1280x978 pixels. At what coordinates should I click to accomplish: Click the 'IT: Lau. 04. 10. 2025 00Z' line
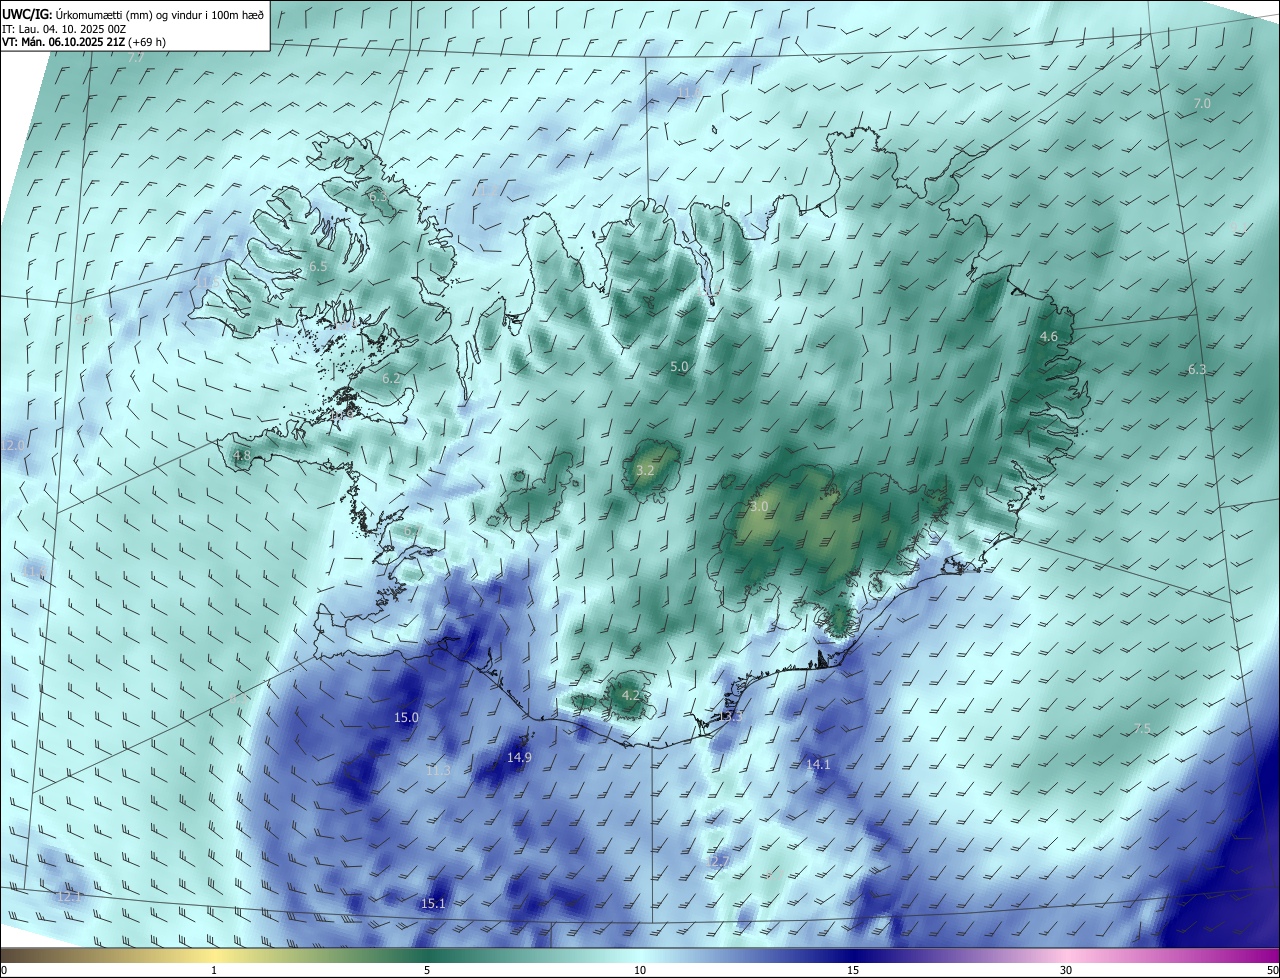pos(64,28)
